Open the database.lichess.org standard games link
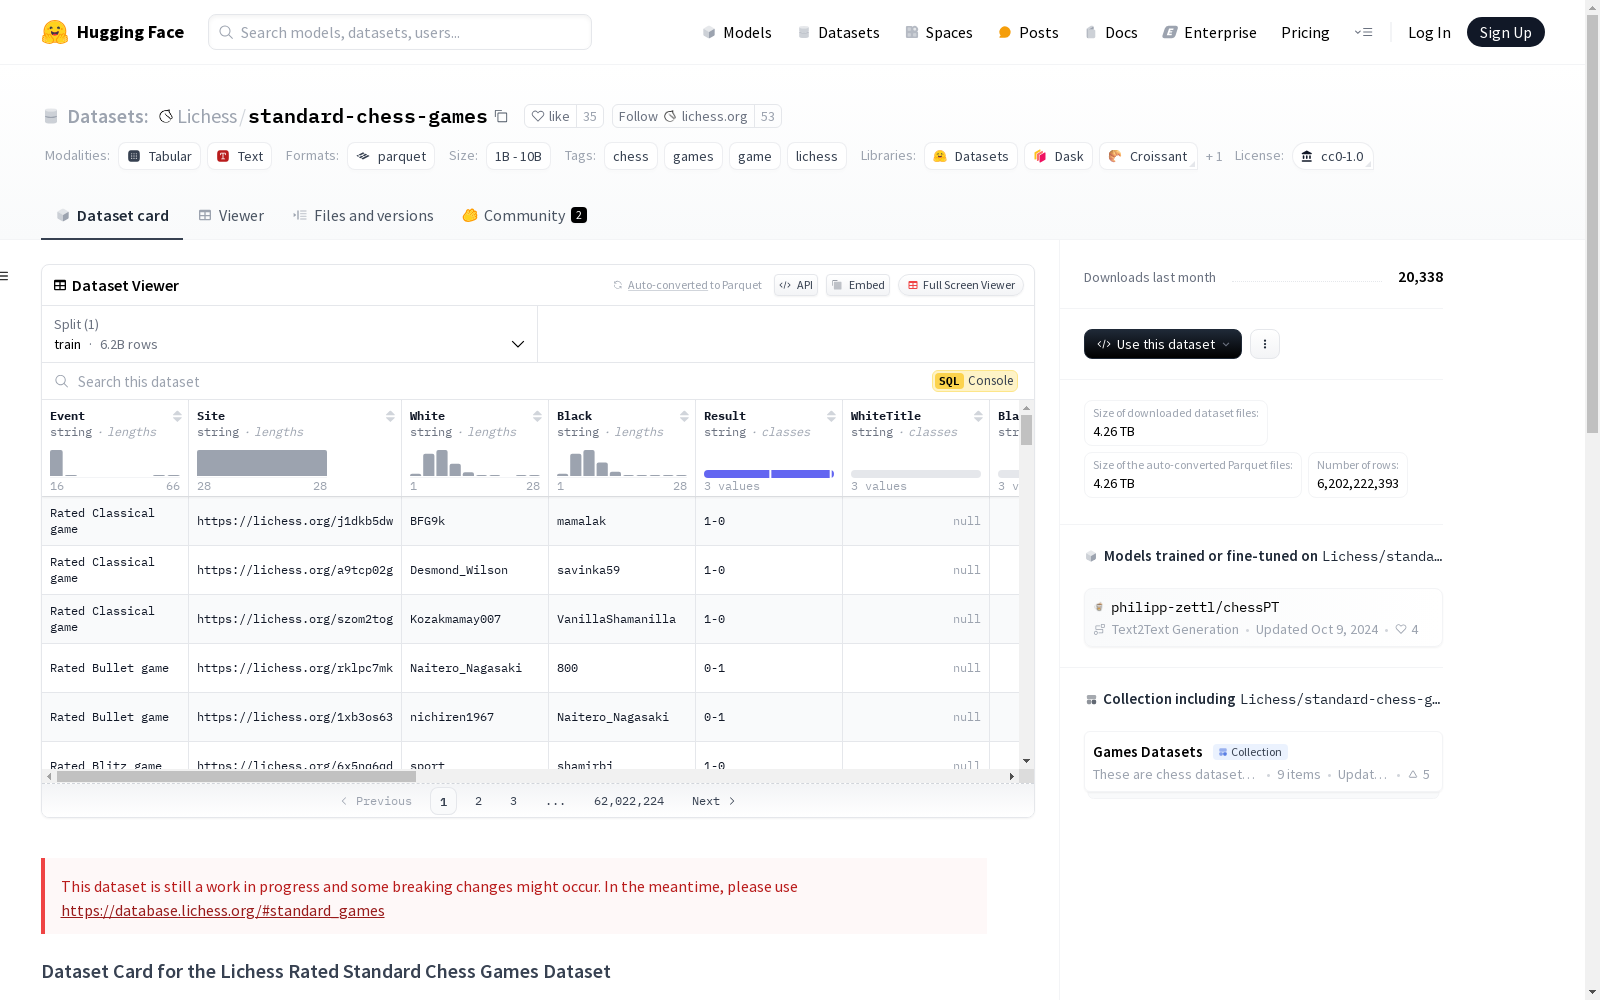This screenshot has width=1600, height=1000. (x=223, y=910)
